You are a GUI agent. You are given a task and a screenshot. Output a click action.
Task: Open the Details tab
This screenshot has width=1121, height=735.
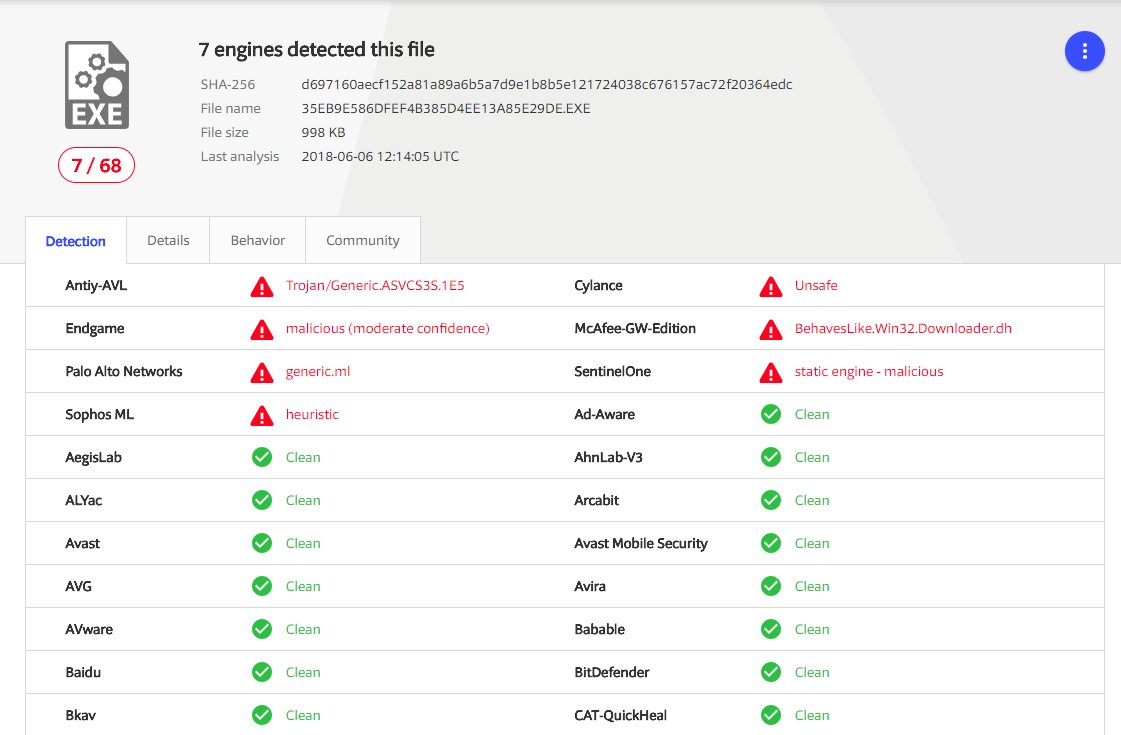(x=168, y=240)
